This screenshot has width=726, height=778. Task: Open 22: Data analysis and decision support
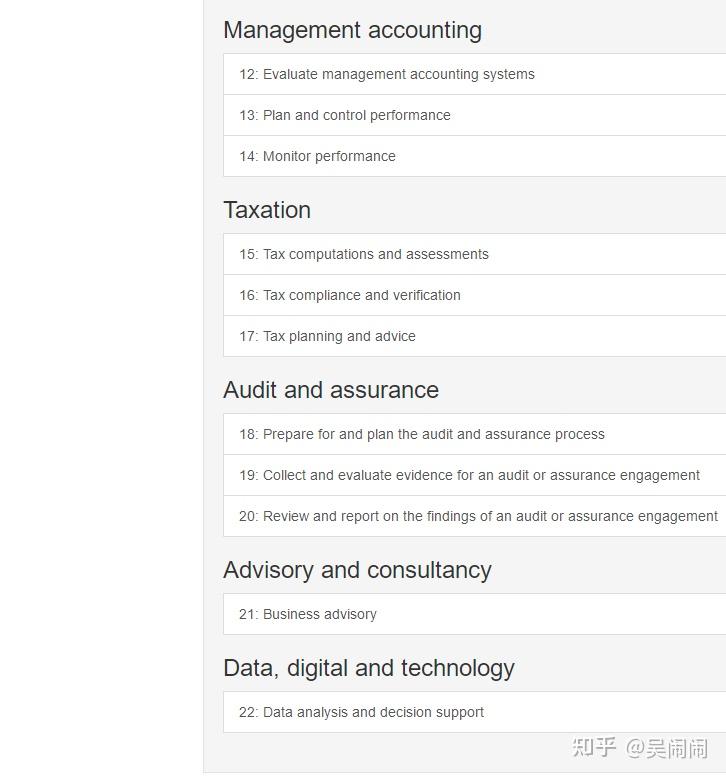pyautogui.click(x=362, y=712)
